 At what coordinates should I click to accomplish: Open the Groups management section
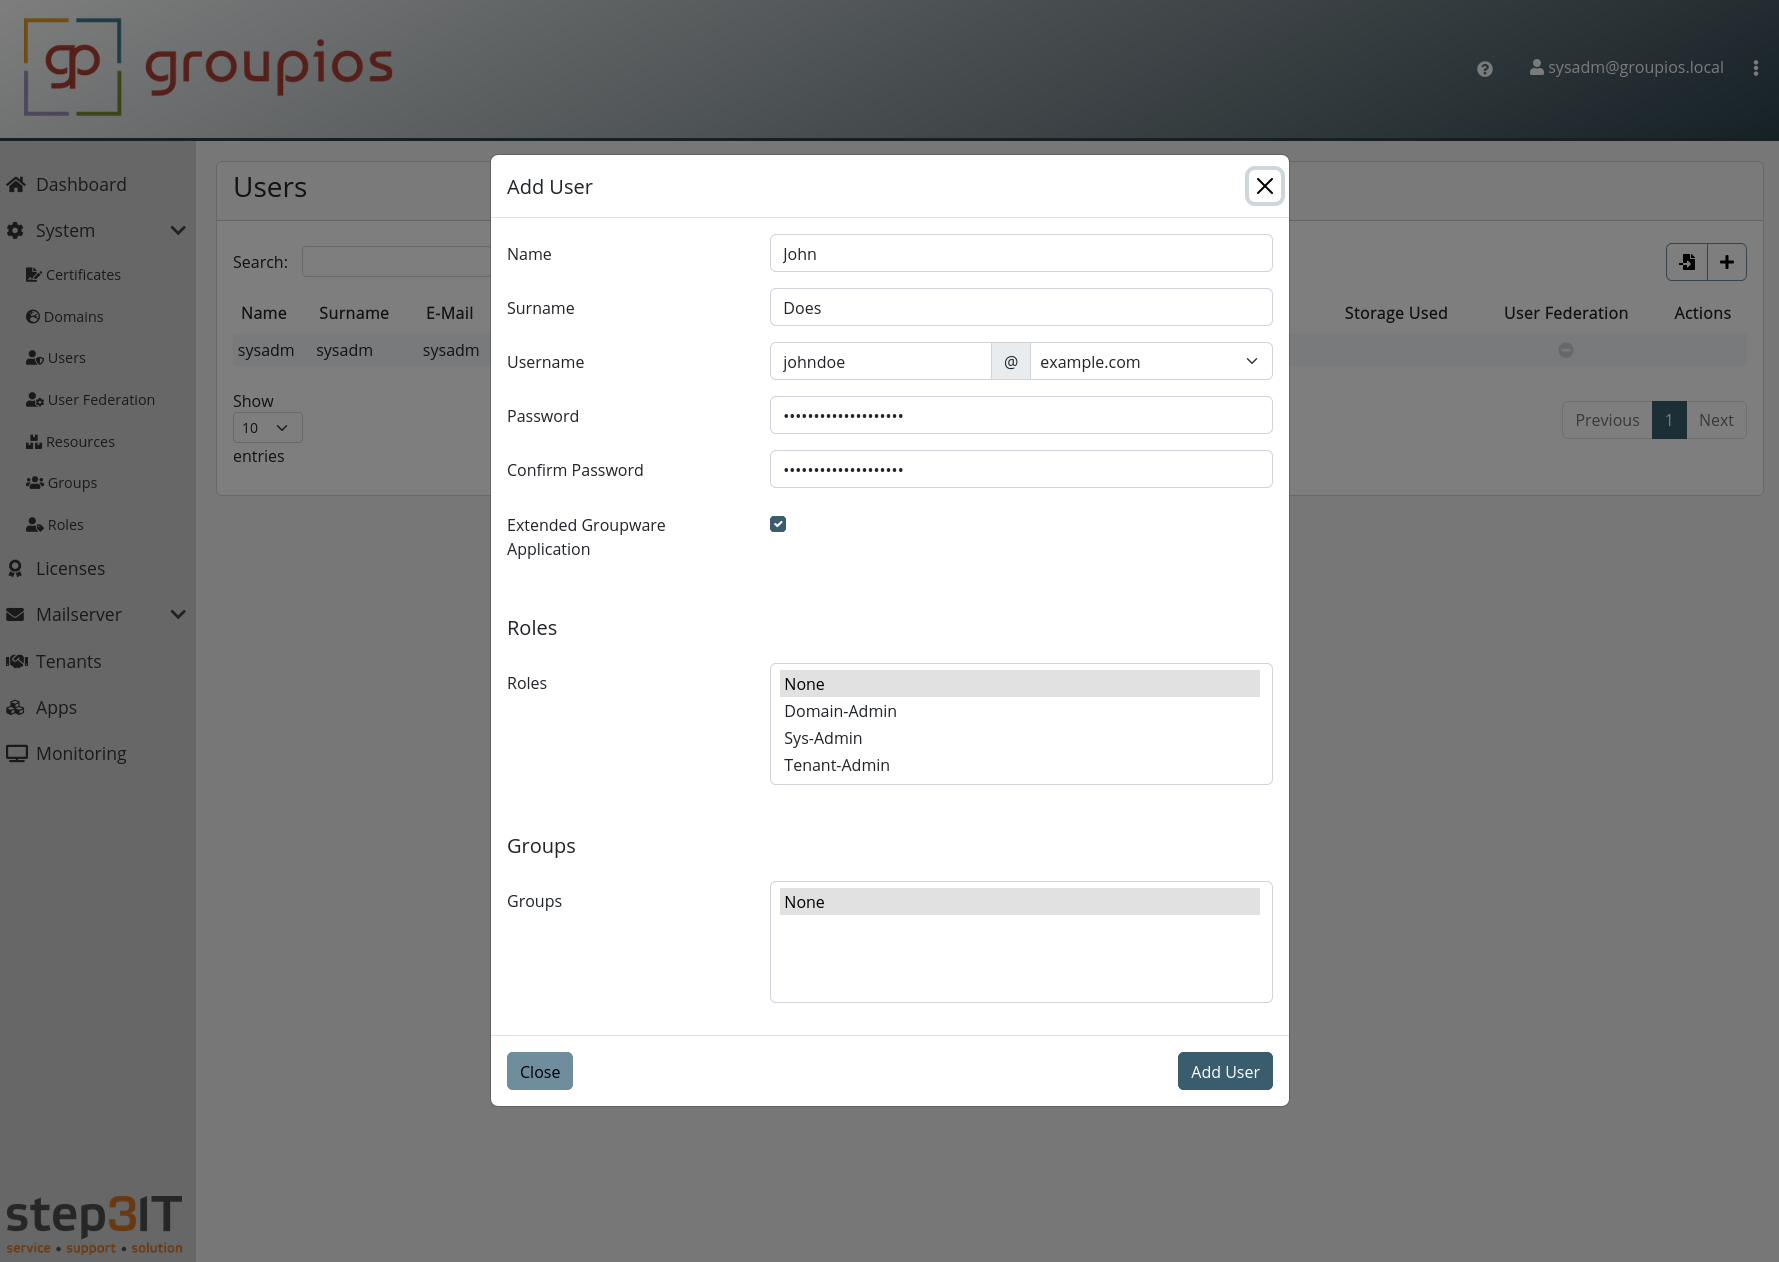[x=72, y=482]
